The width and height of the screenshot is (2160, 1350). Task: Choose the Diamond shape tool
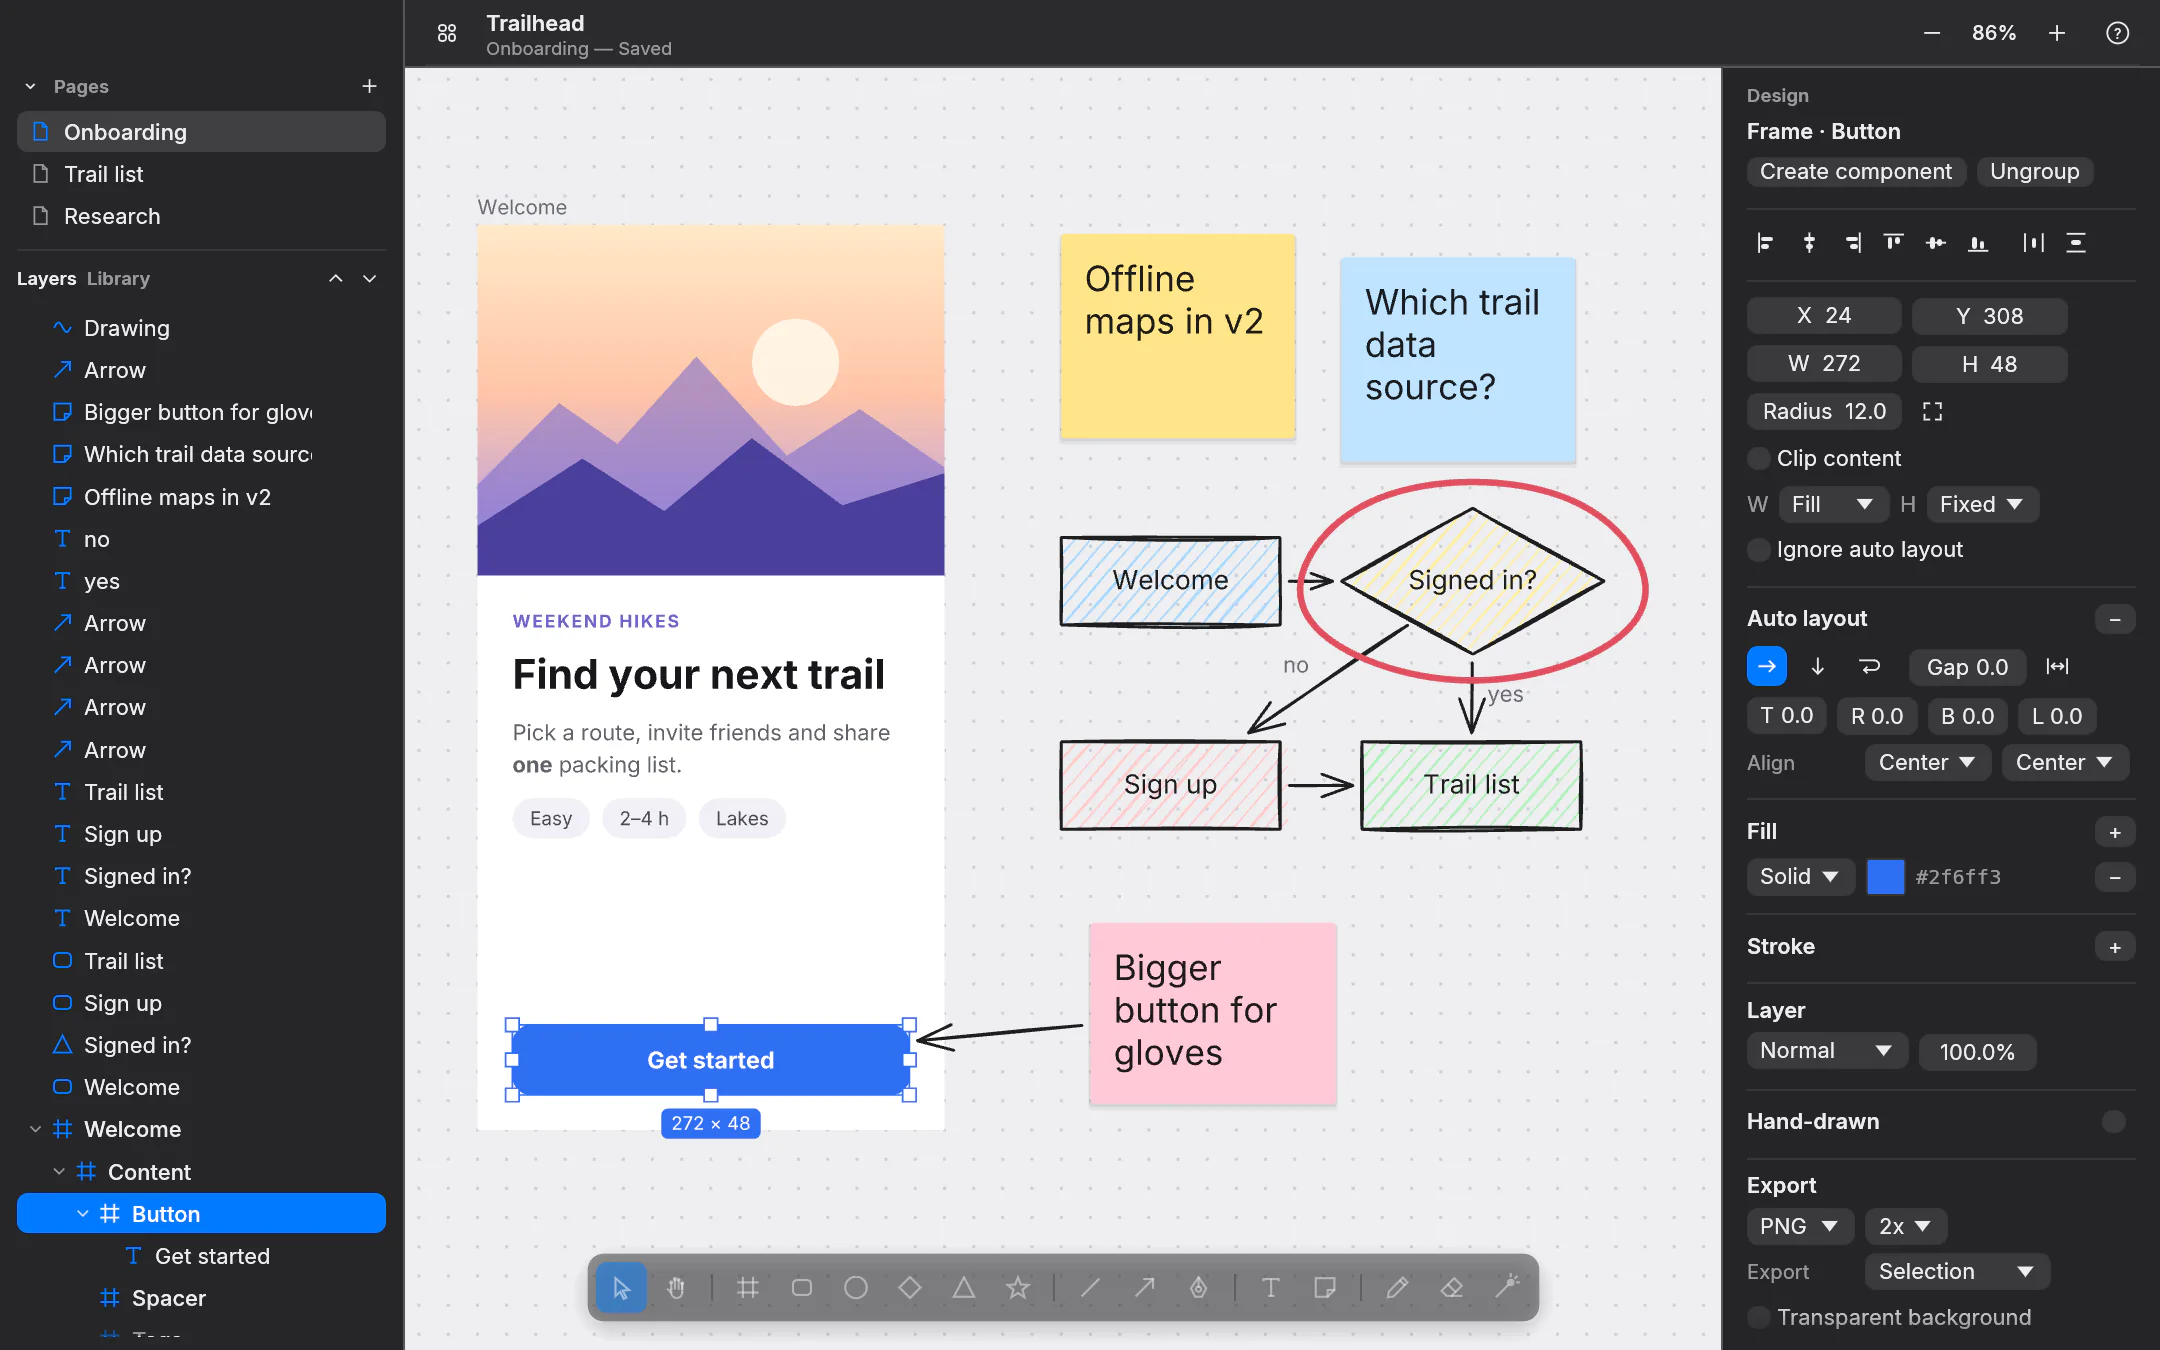click(910, 1288)
